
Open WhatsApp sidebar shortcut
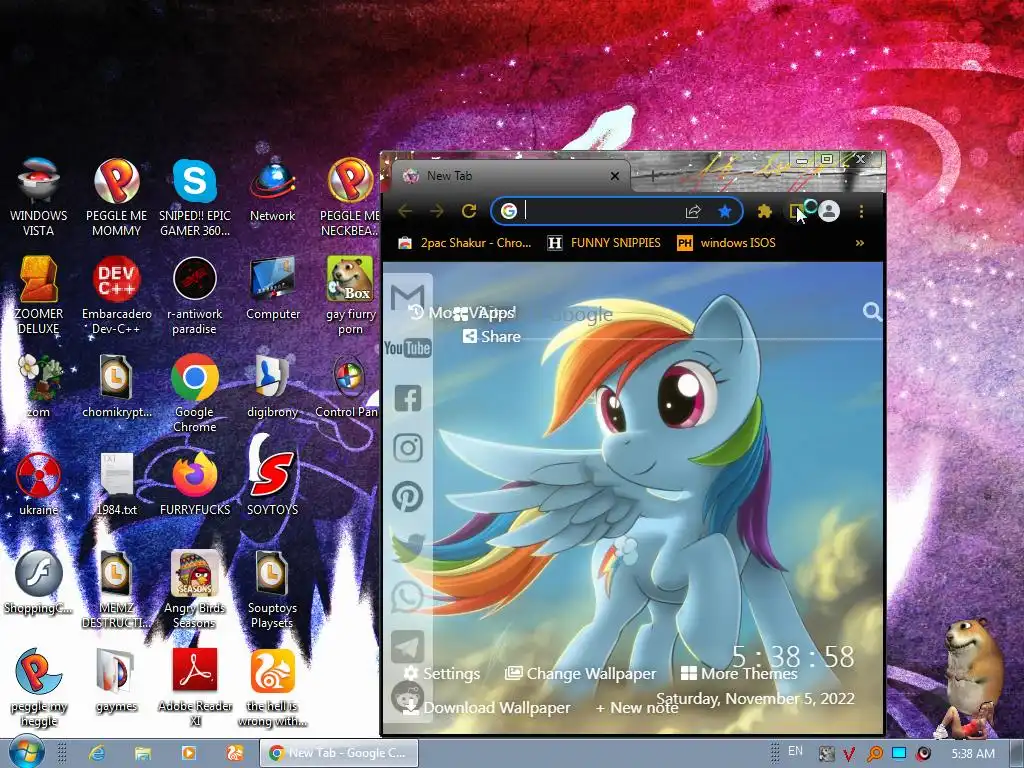(408, 596)
